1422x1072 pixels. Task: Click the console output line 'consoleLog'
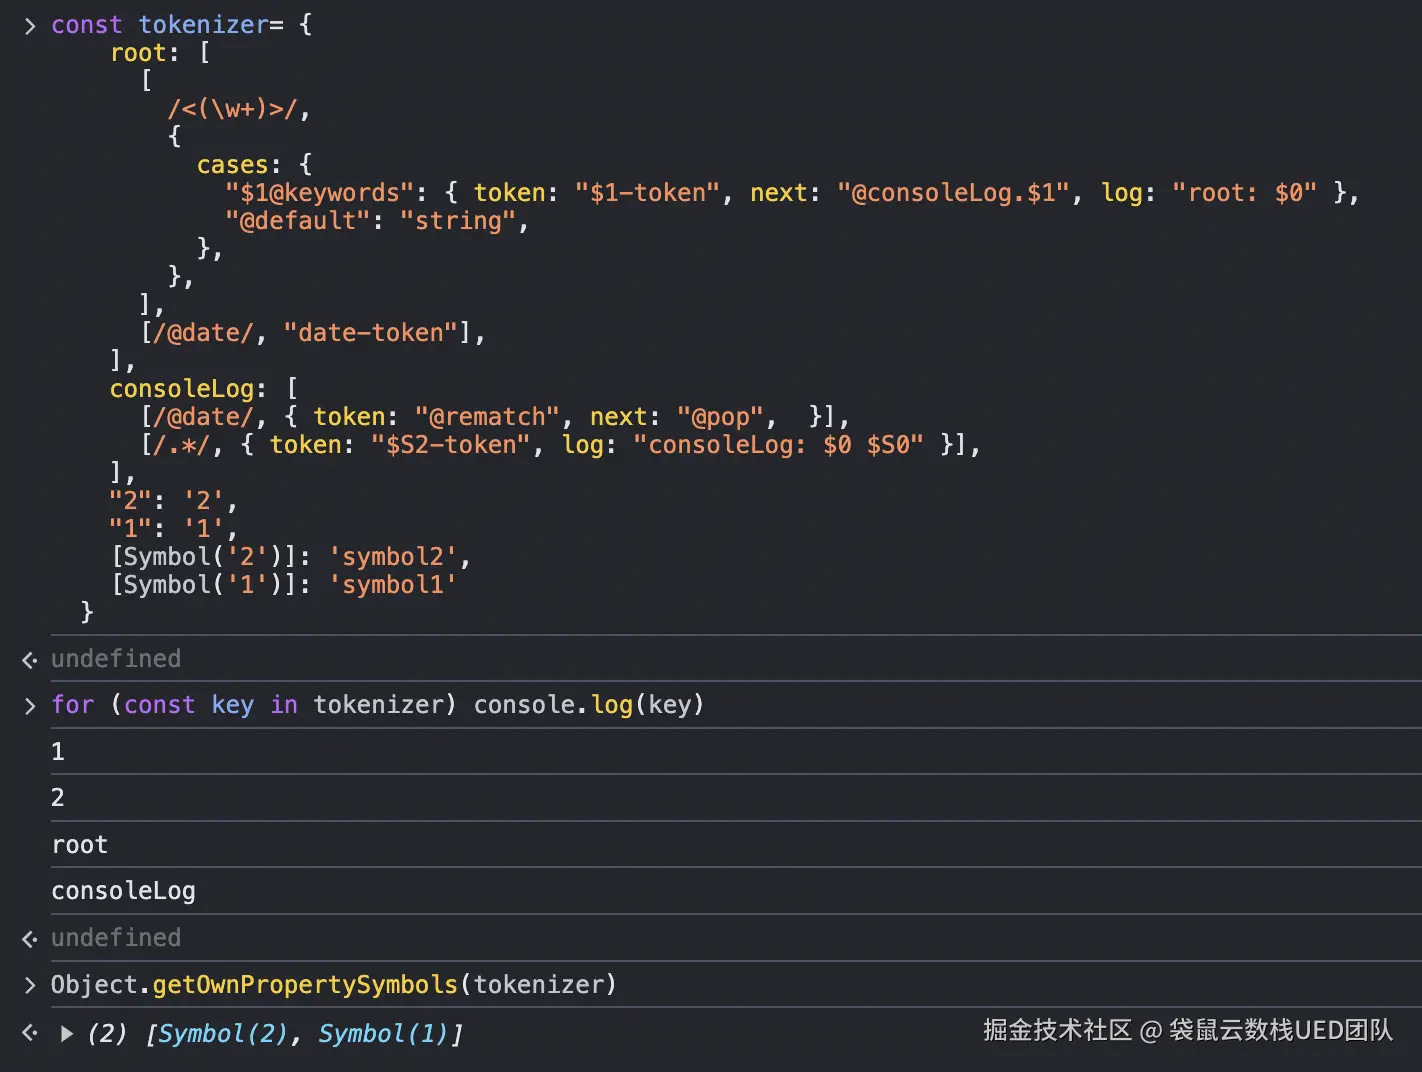point(123,890)
